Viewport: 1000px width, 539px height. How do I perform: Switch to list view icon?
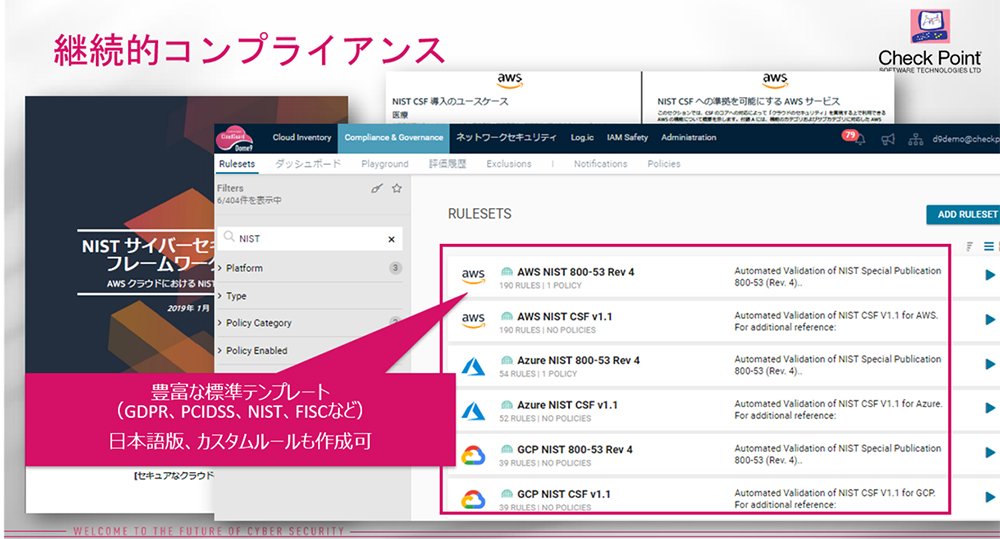tap(988, 246)
